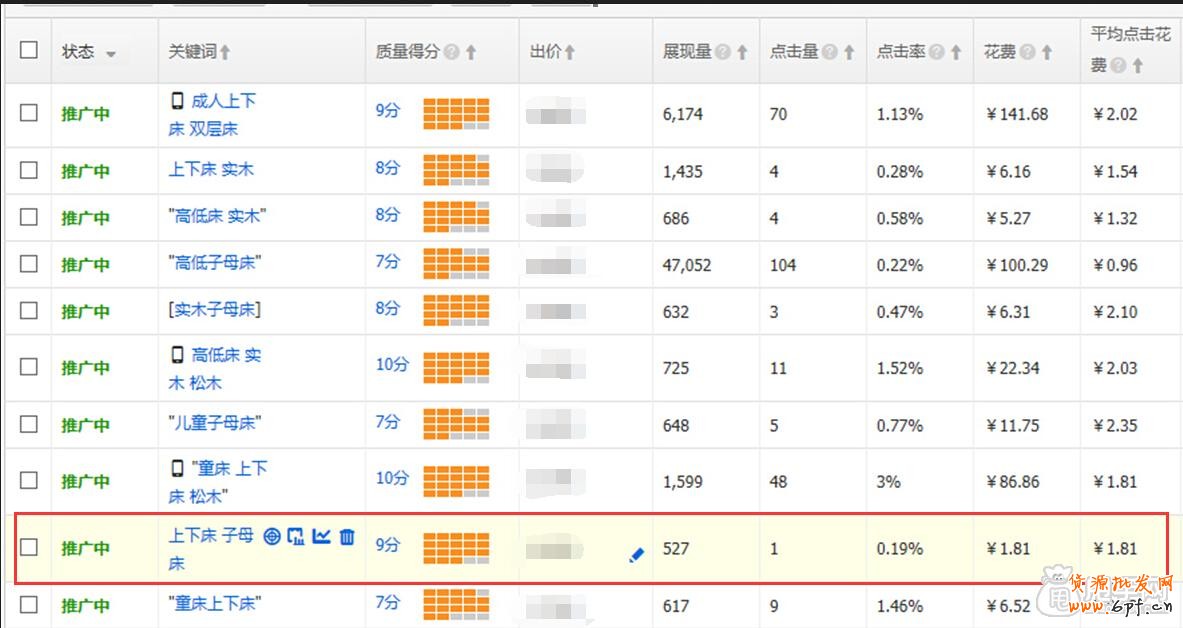
Task: Select the checkbox for "高低子母床" row
Action: 29,263
